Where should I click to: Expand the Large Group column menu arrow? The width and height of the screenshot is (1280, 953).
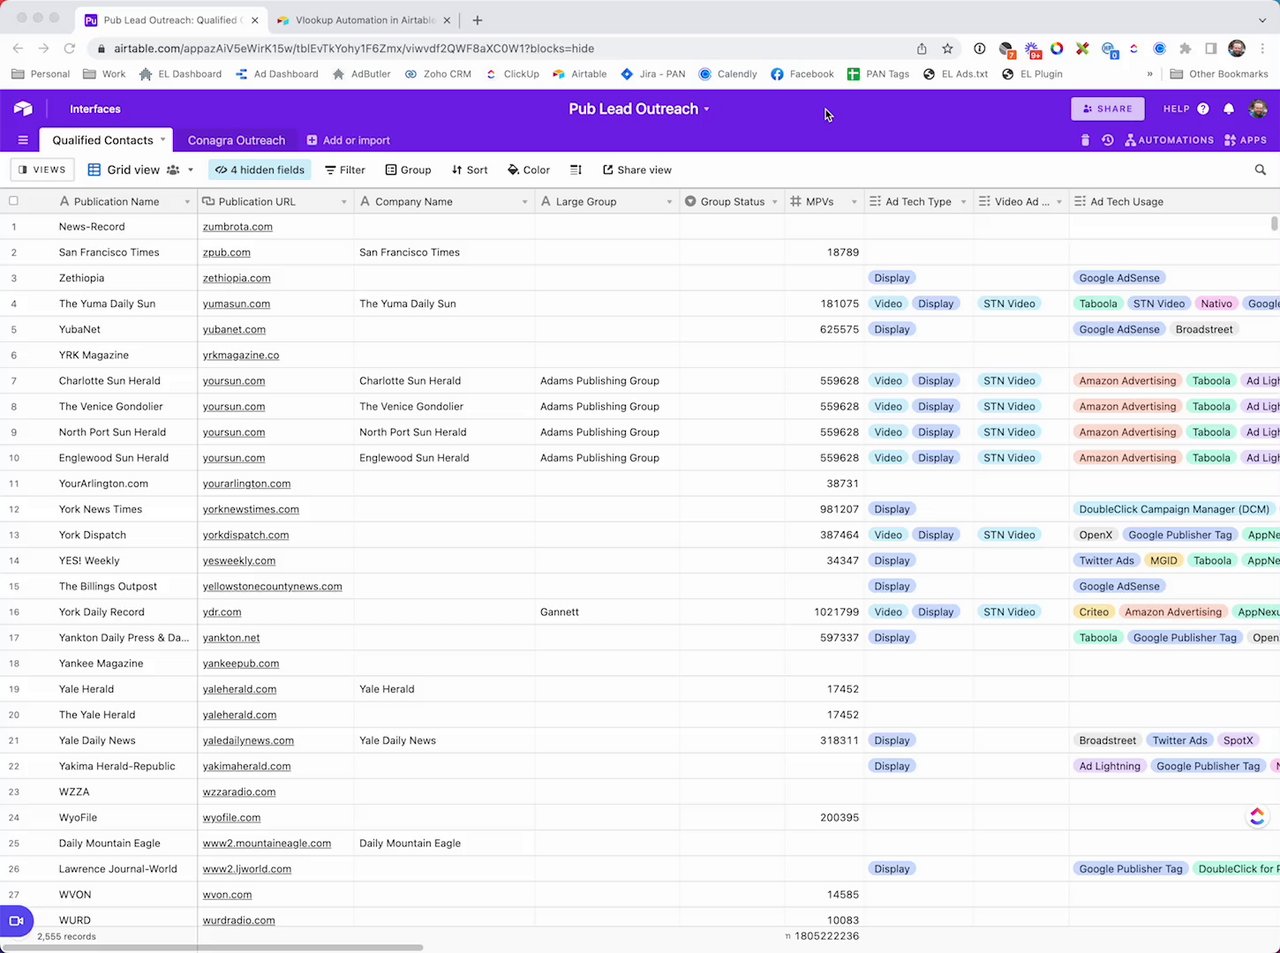point(670,202)
